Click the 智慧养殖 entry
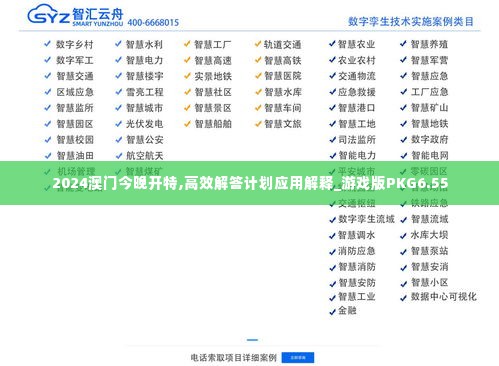 pyautogui.click(x=429, y=44)
